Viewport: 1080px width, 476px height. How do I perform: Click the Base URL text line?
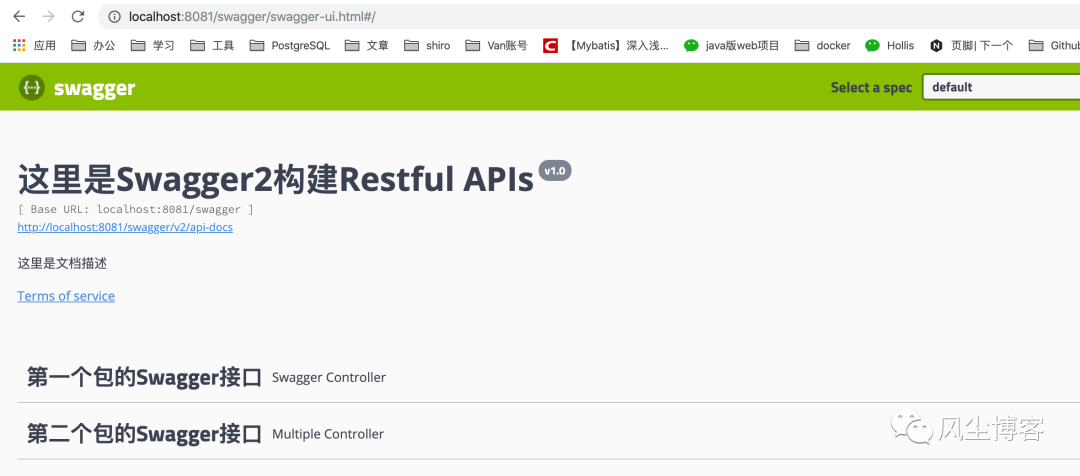[135, 209]
